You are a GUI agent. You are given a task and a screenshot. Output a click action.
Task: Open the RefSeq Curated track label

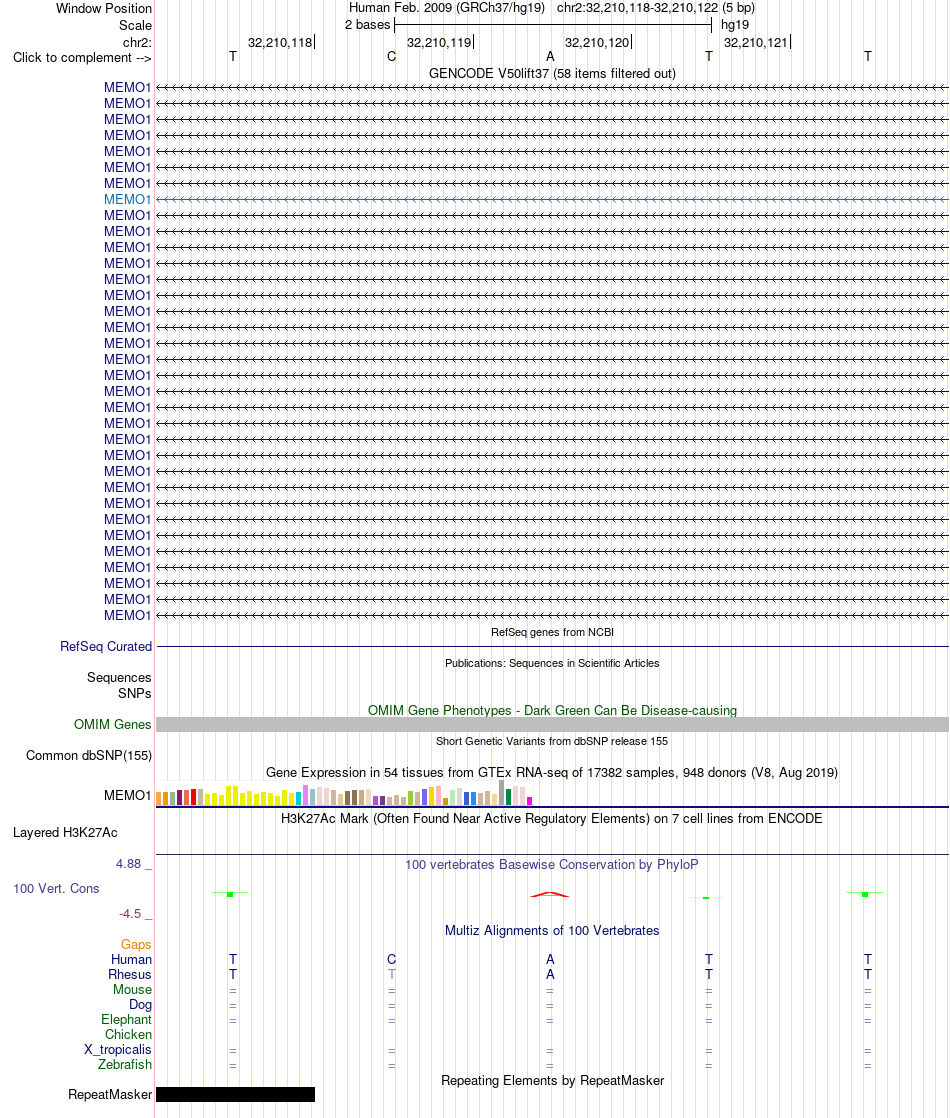pyautogui.click(x=106, y=647)
